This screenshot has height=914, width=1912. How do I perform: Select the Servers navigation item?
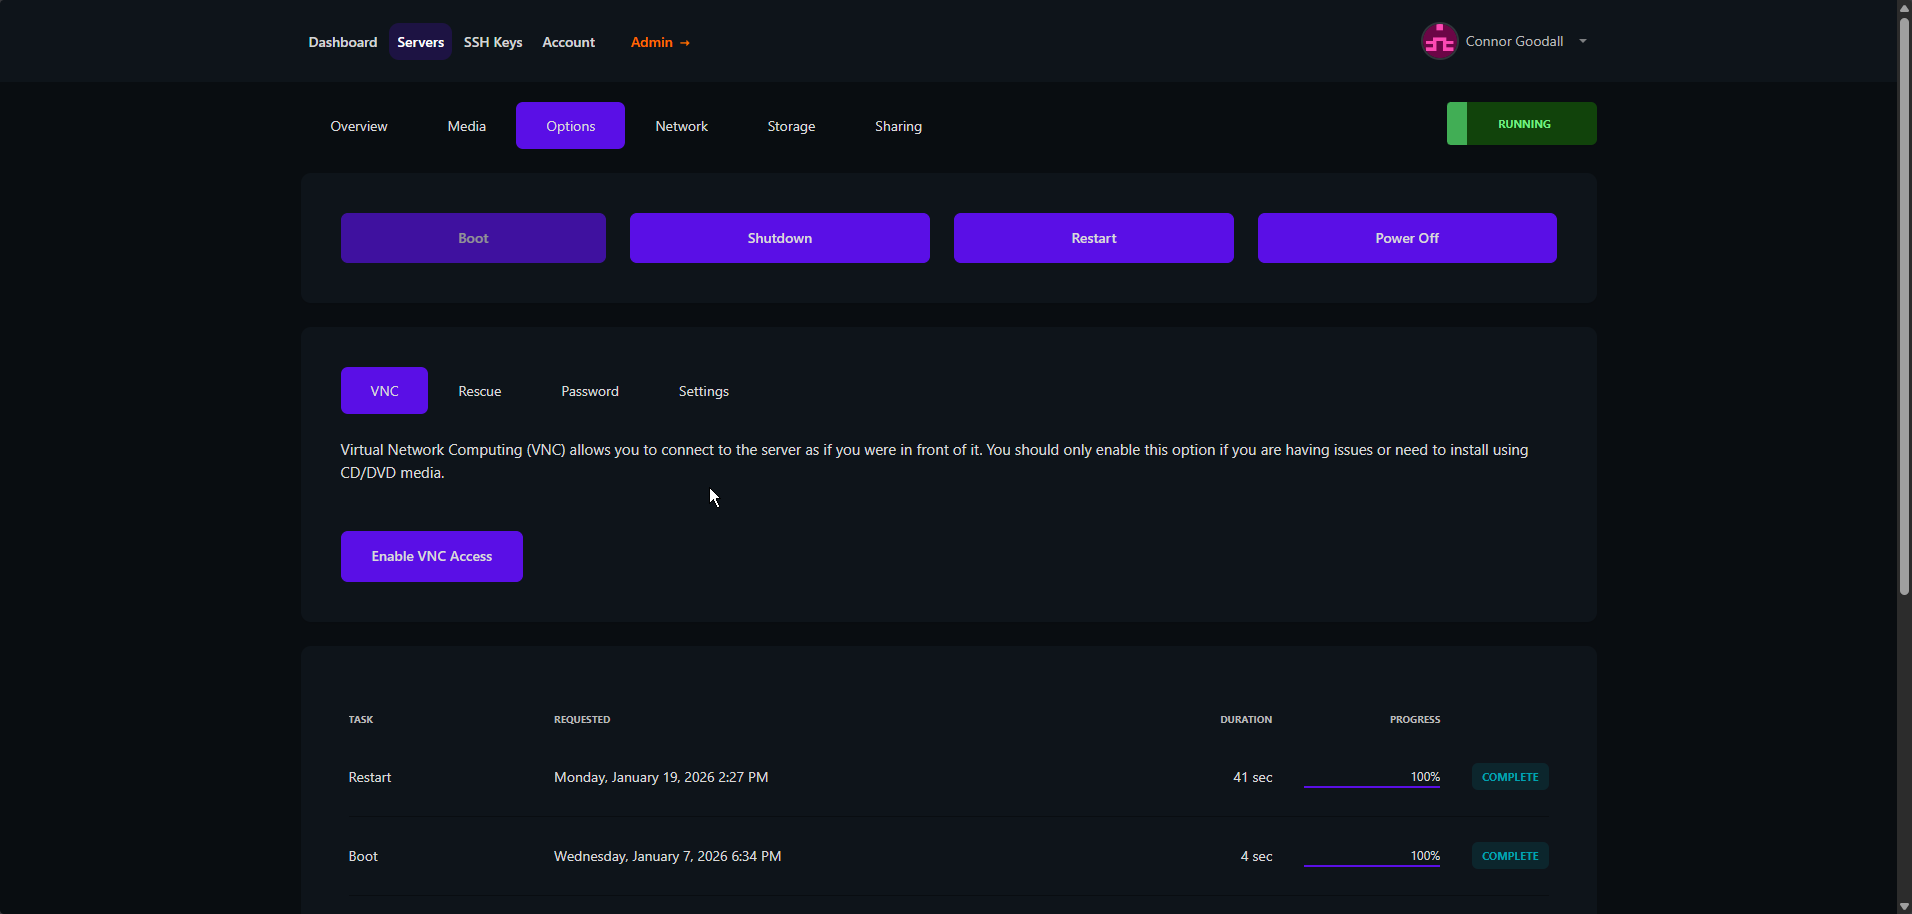coord(420,42)
